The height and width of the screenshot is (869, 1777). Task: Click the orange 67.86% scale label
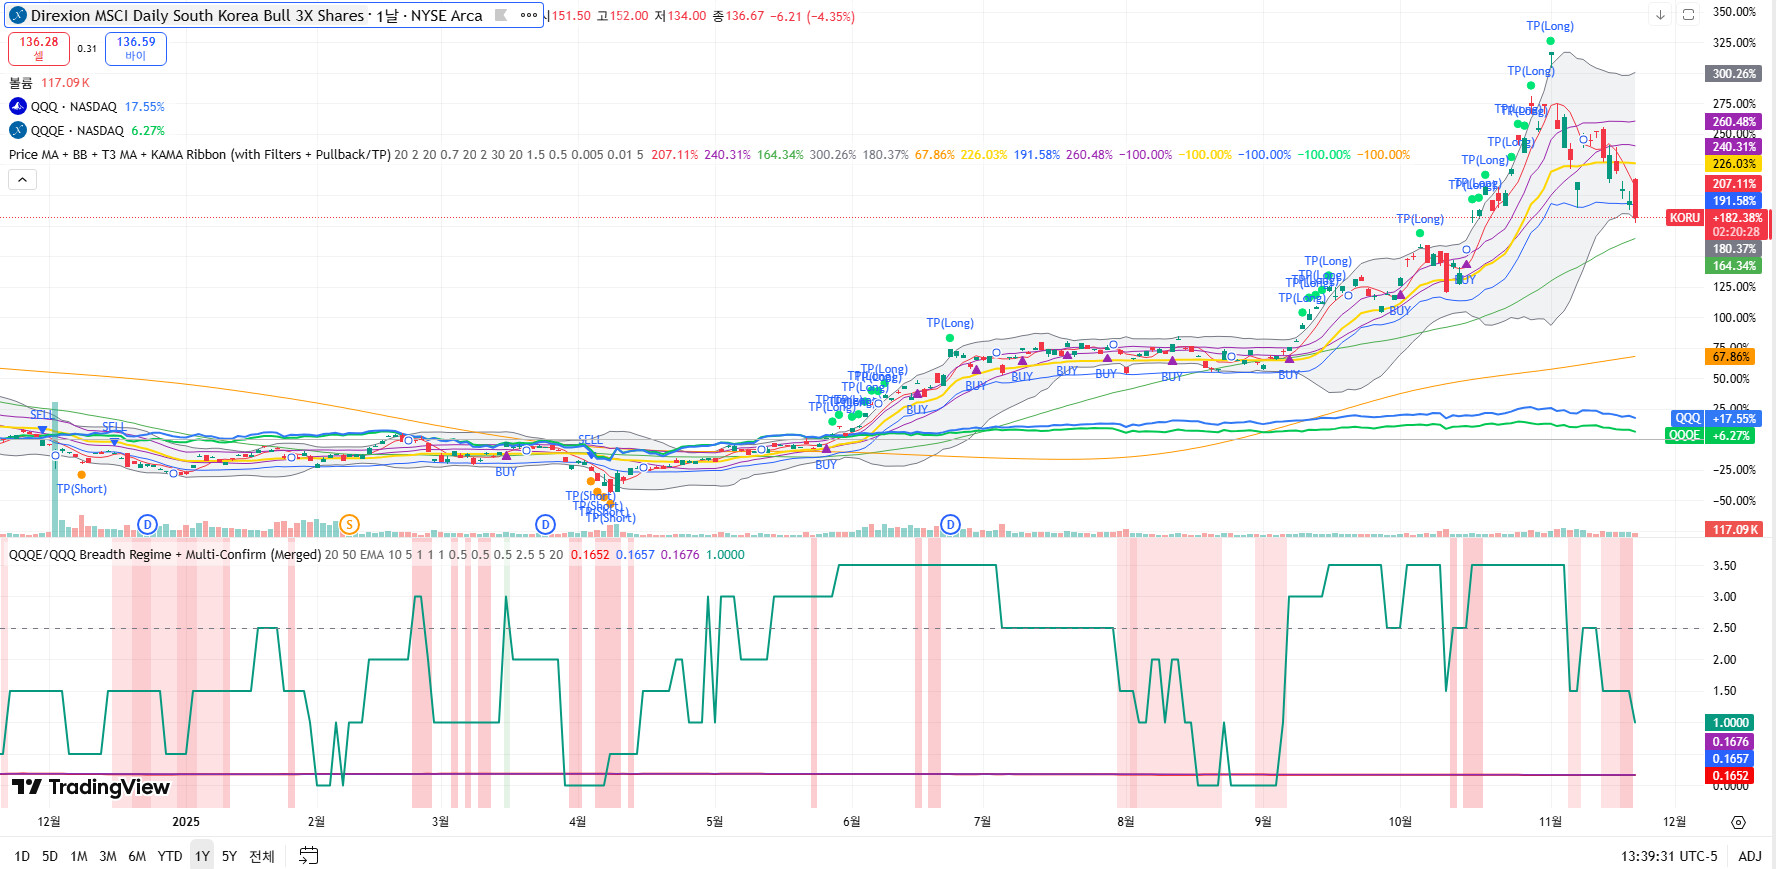(1731, 357)
